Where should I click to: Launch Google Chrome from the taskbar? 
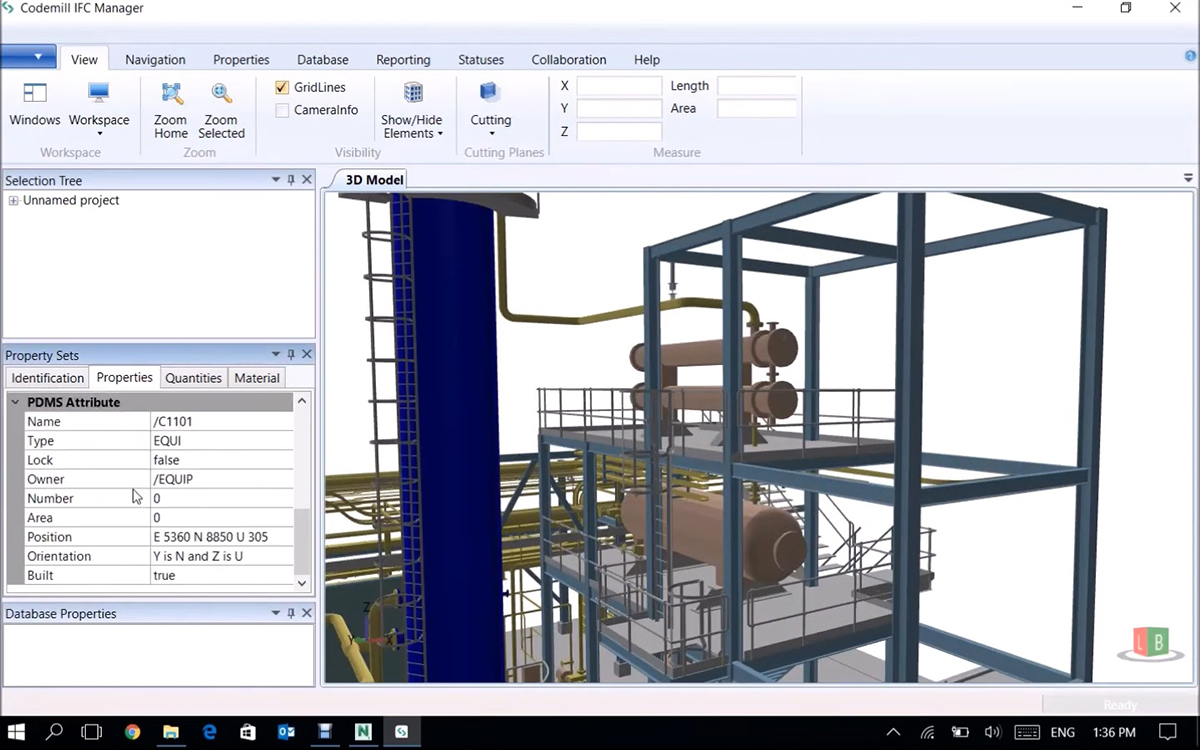pos(132,732)
